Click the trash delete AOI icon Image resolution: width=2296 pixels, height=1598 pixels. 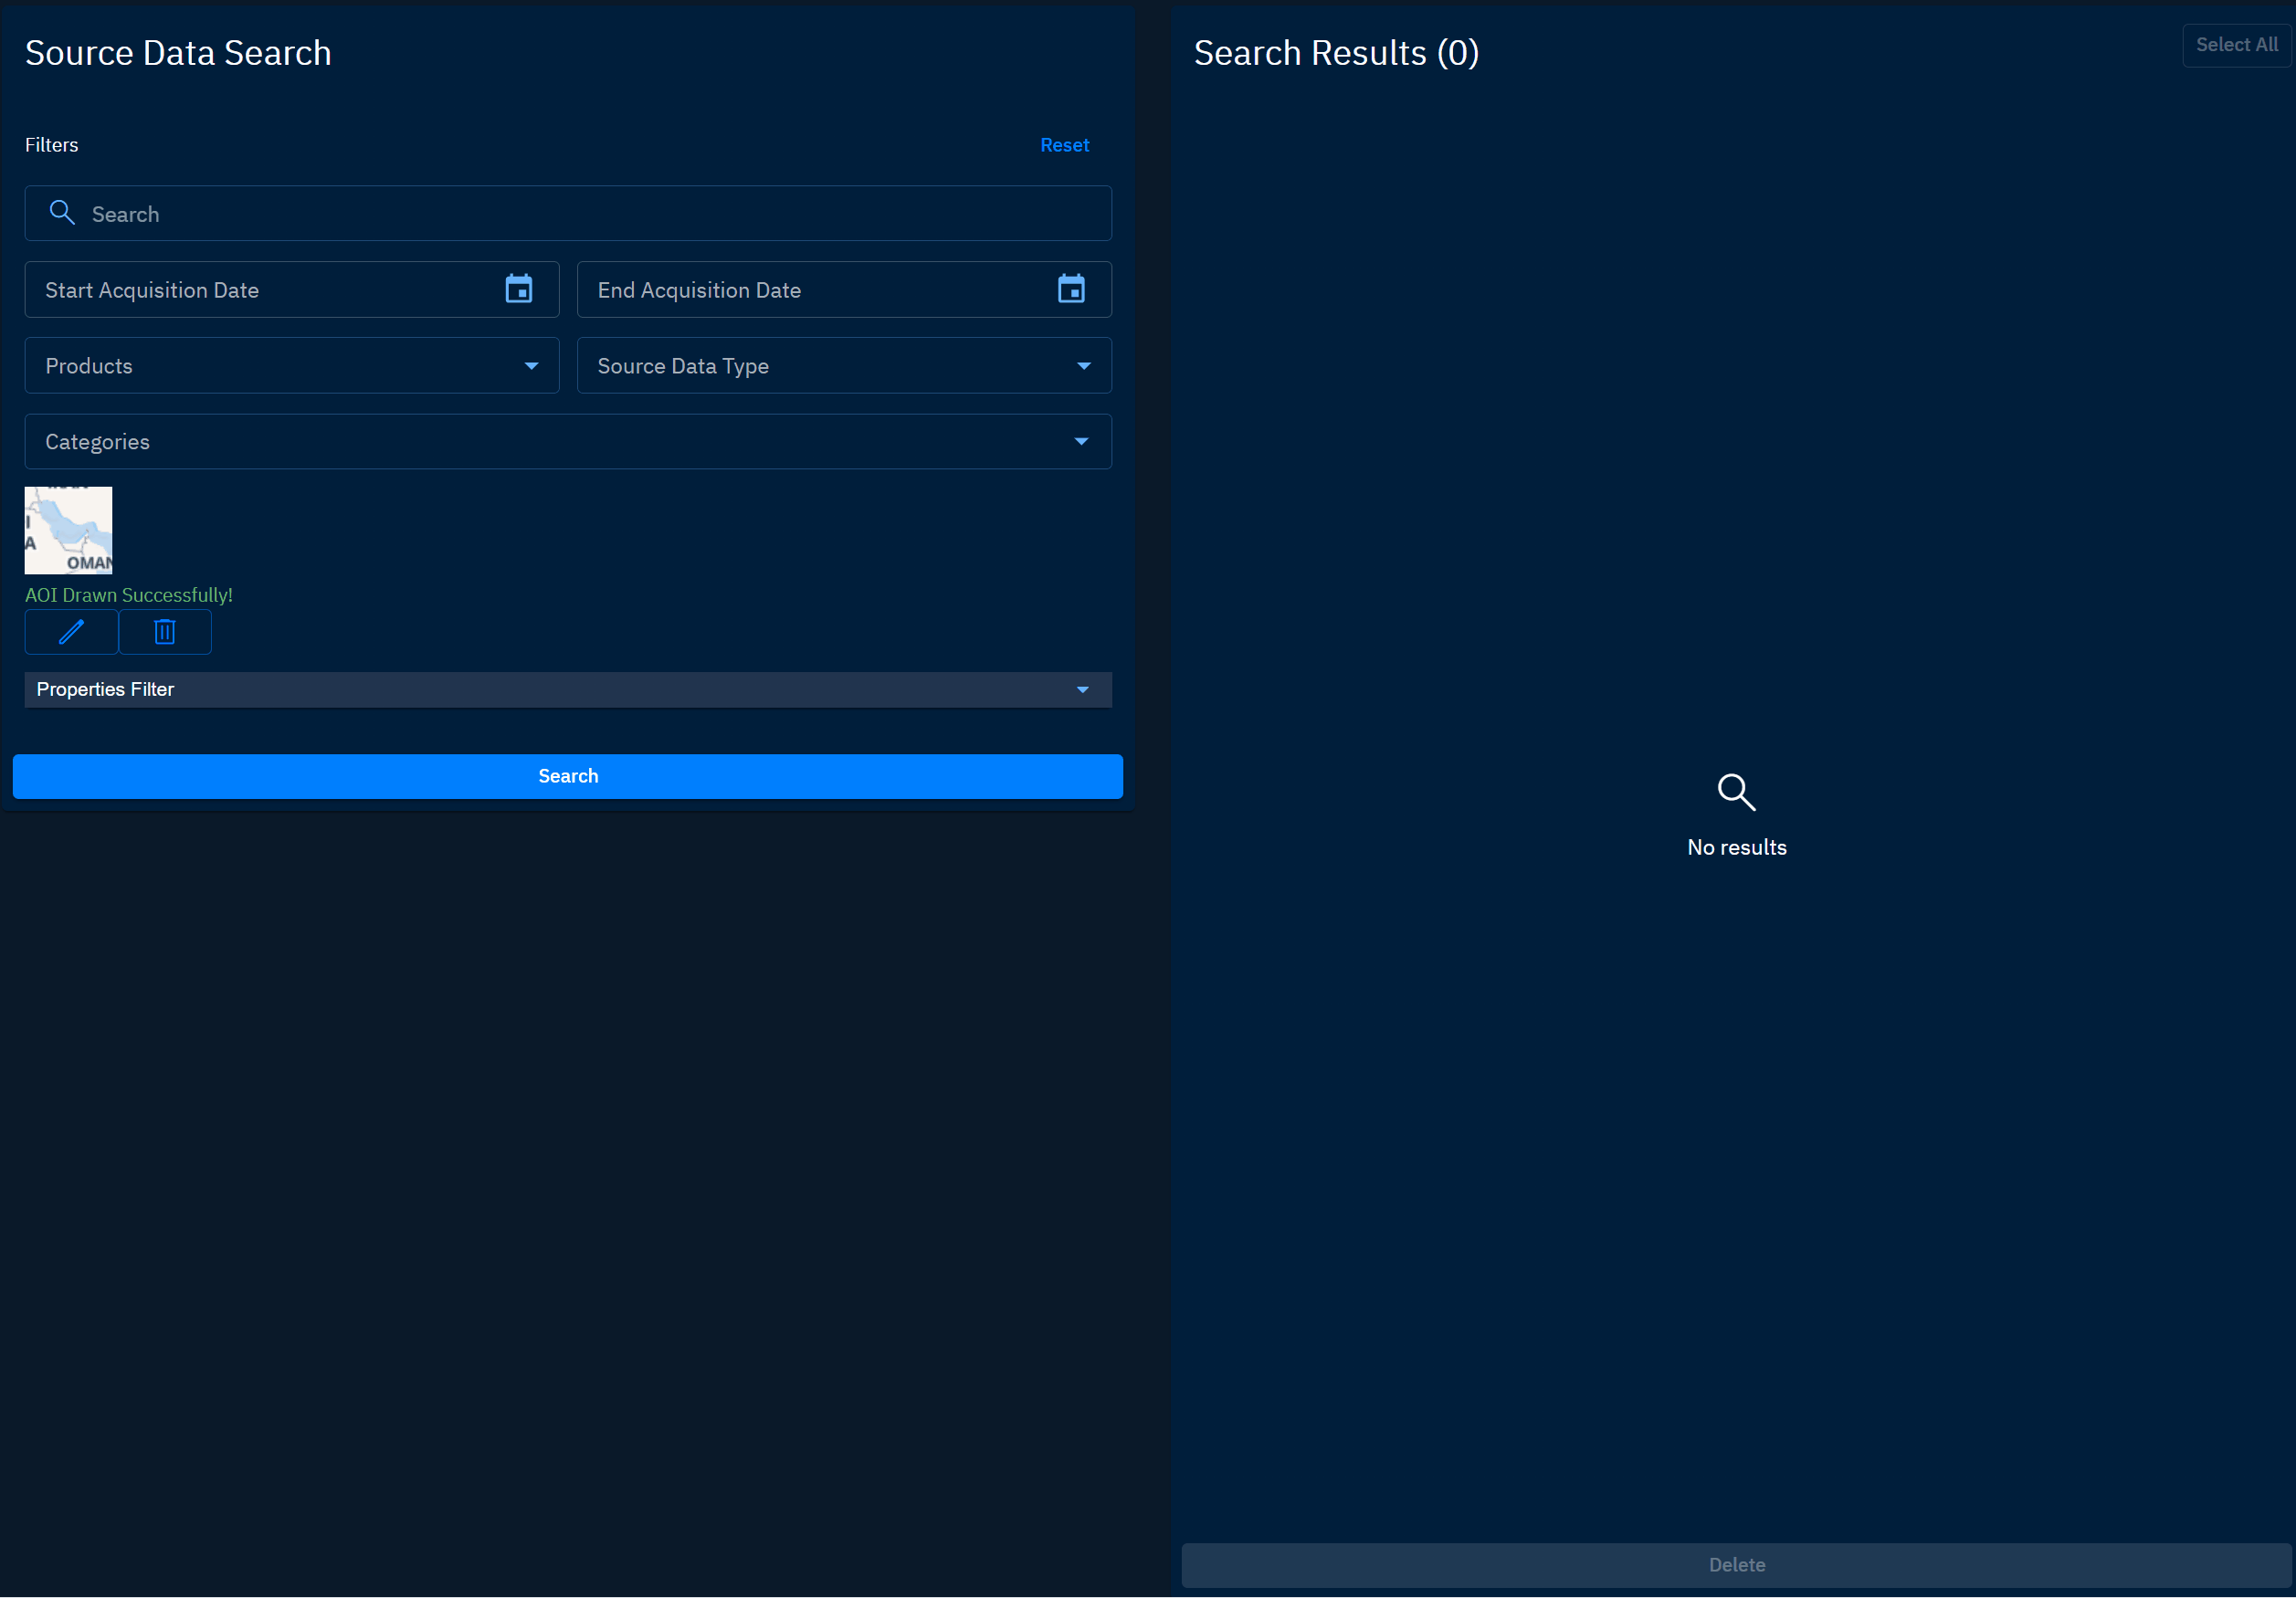coord(165,632)
